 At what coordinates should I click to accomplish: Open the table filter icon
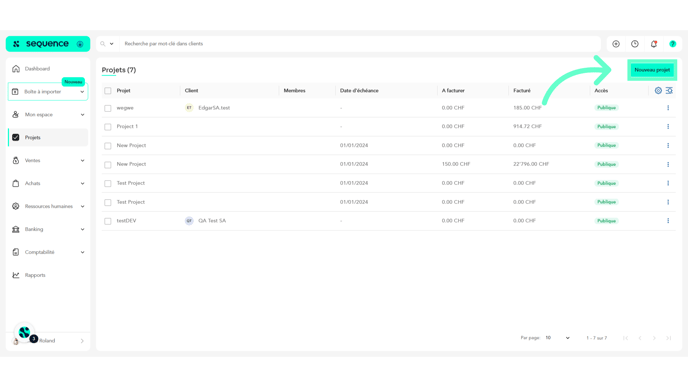point(669,90)
